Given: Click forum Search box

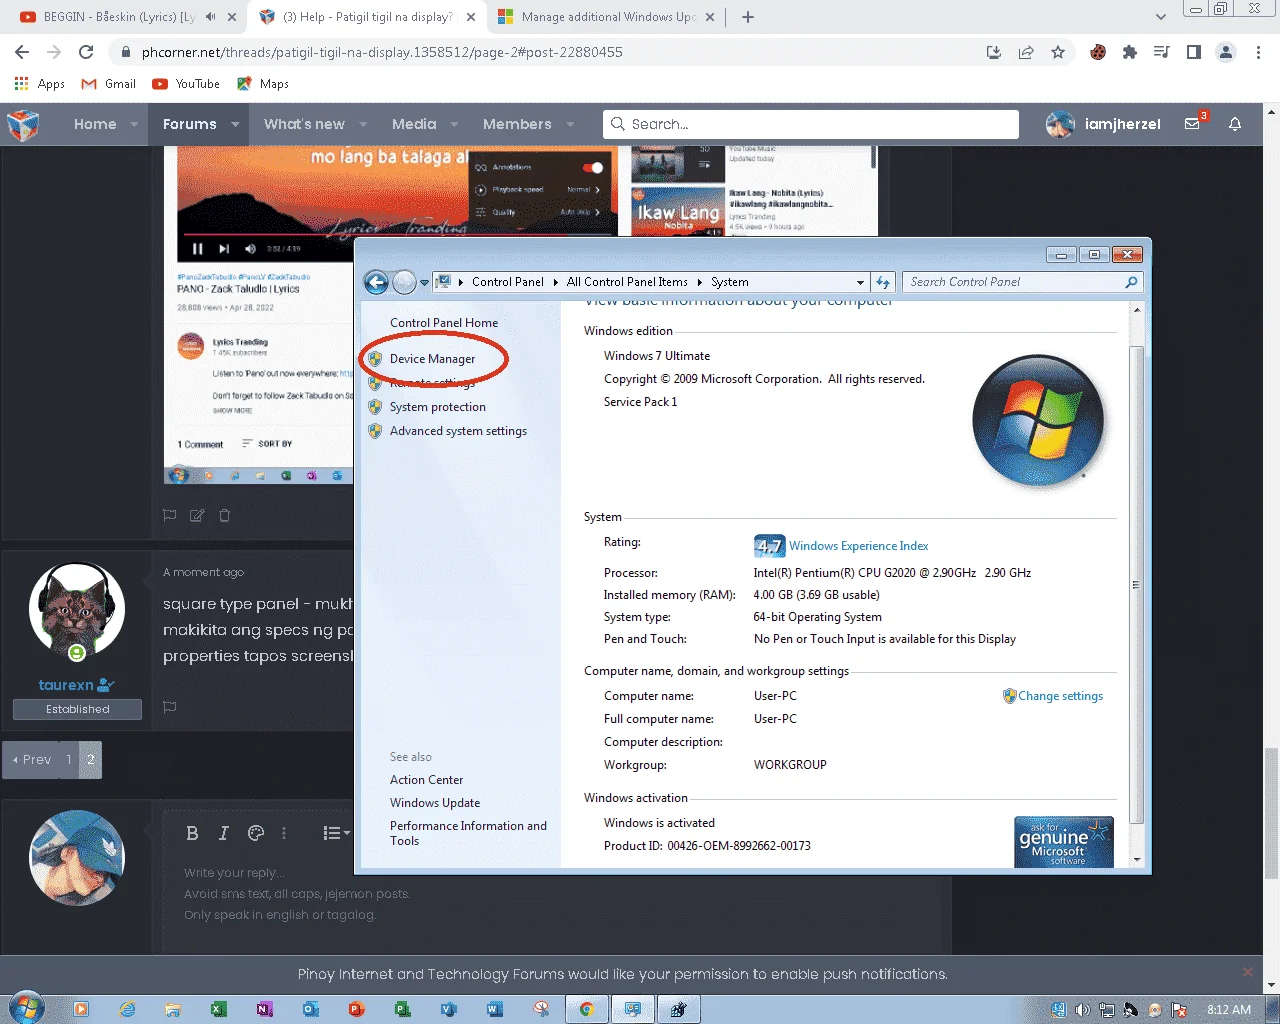Looking at the screenshot, I should pyautogui.click(x=811, y=124).
